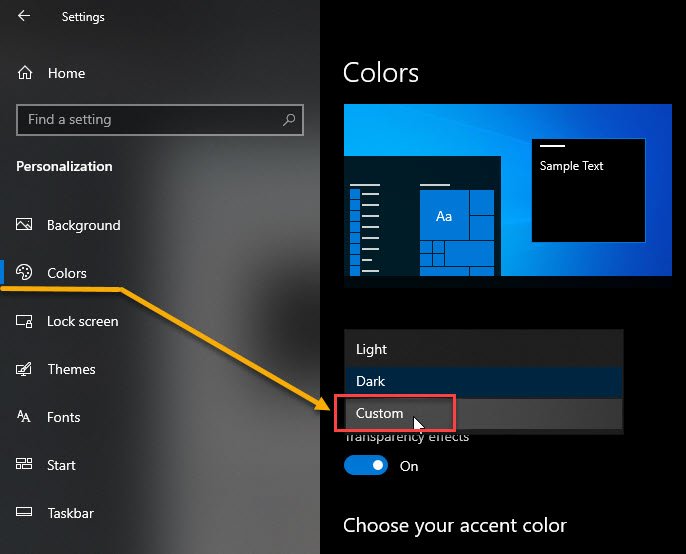Click the search magnifier icon
Image resolution: width=686 pixels, height=554 pixels.
pos(289,119)
